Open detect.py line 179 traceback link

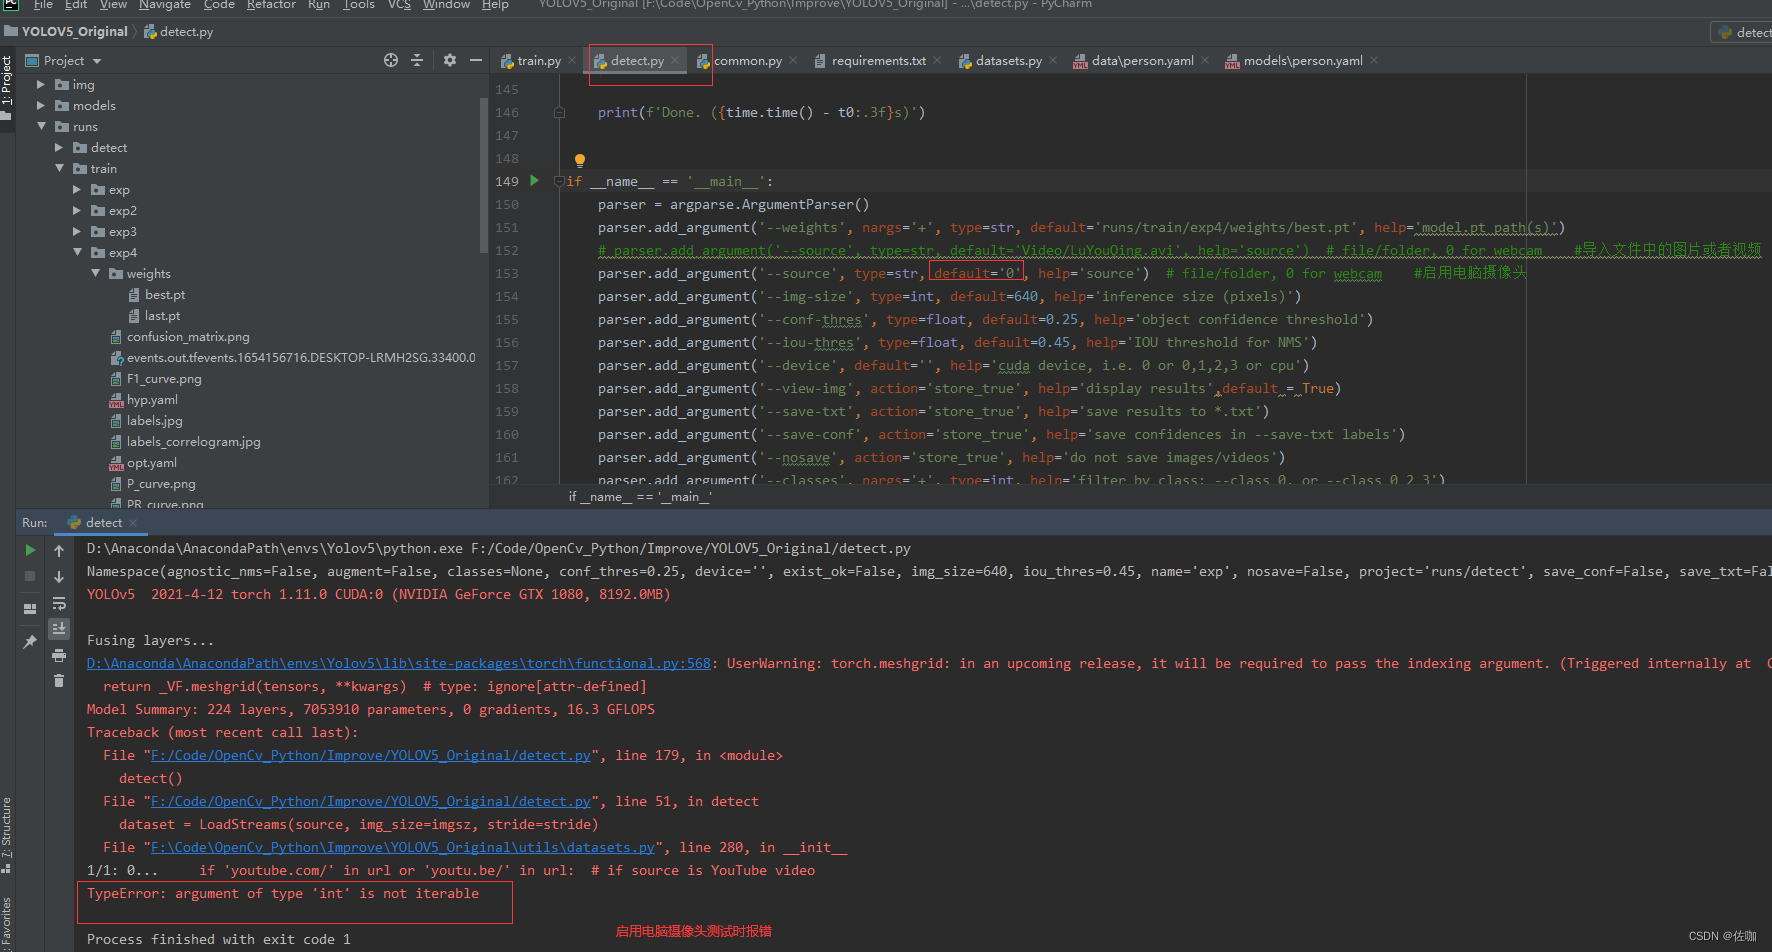(371, 756)
